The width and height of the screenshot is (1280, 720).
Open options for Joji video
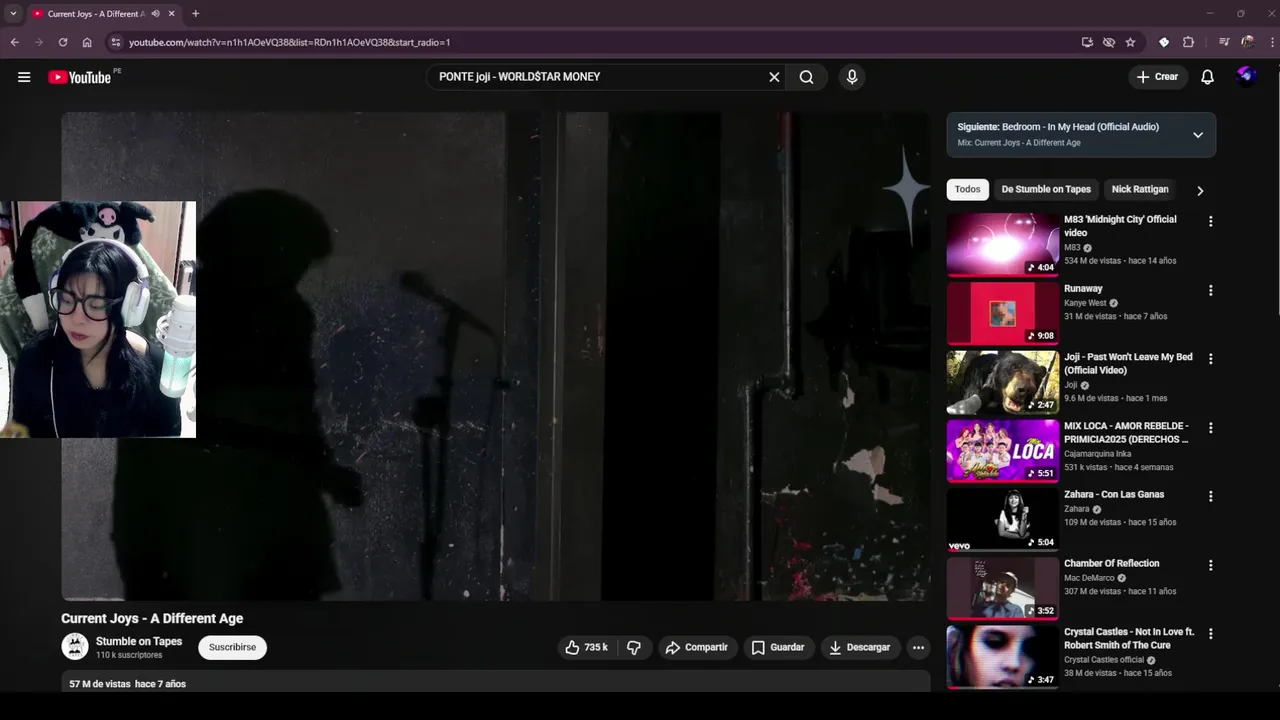(x=1210, y=359)
